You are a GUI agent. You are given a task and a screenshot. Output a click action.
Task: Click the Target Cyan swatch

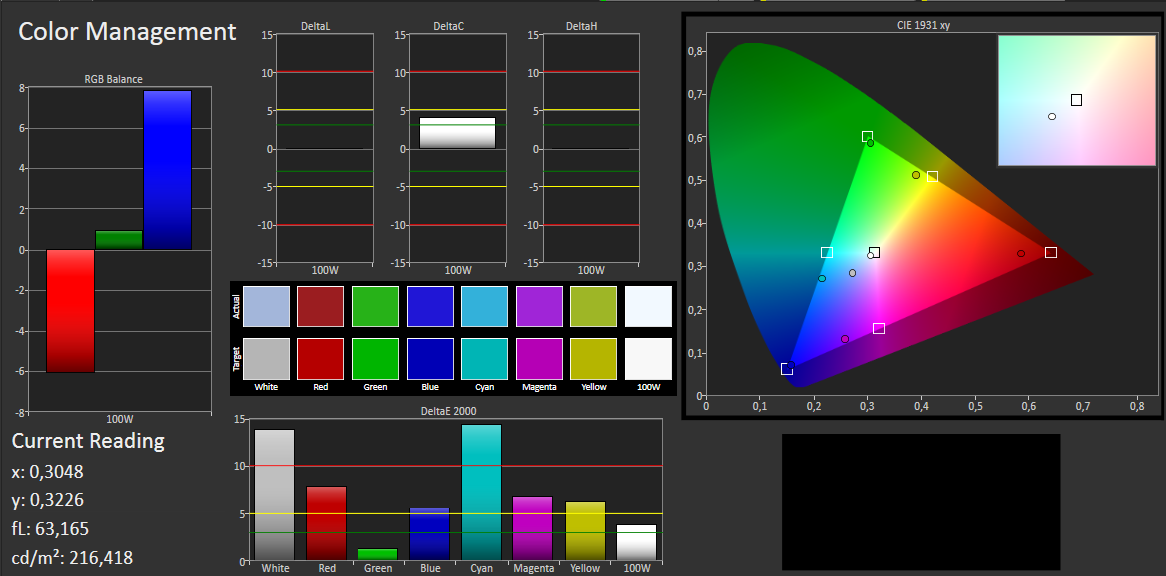485,359
